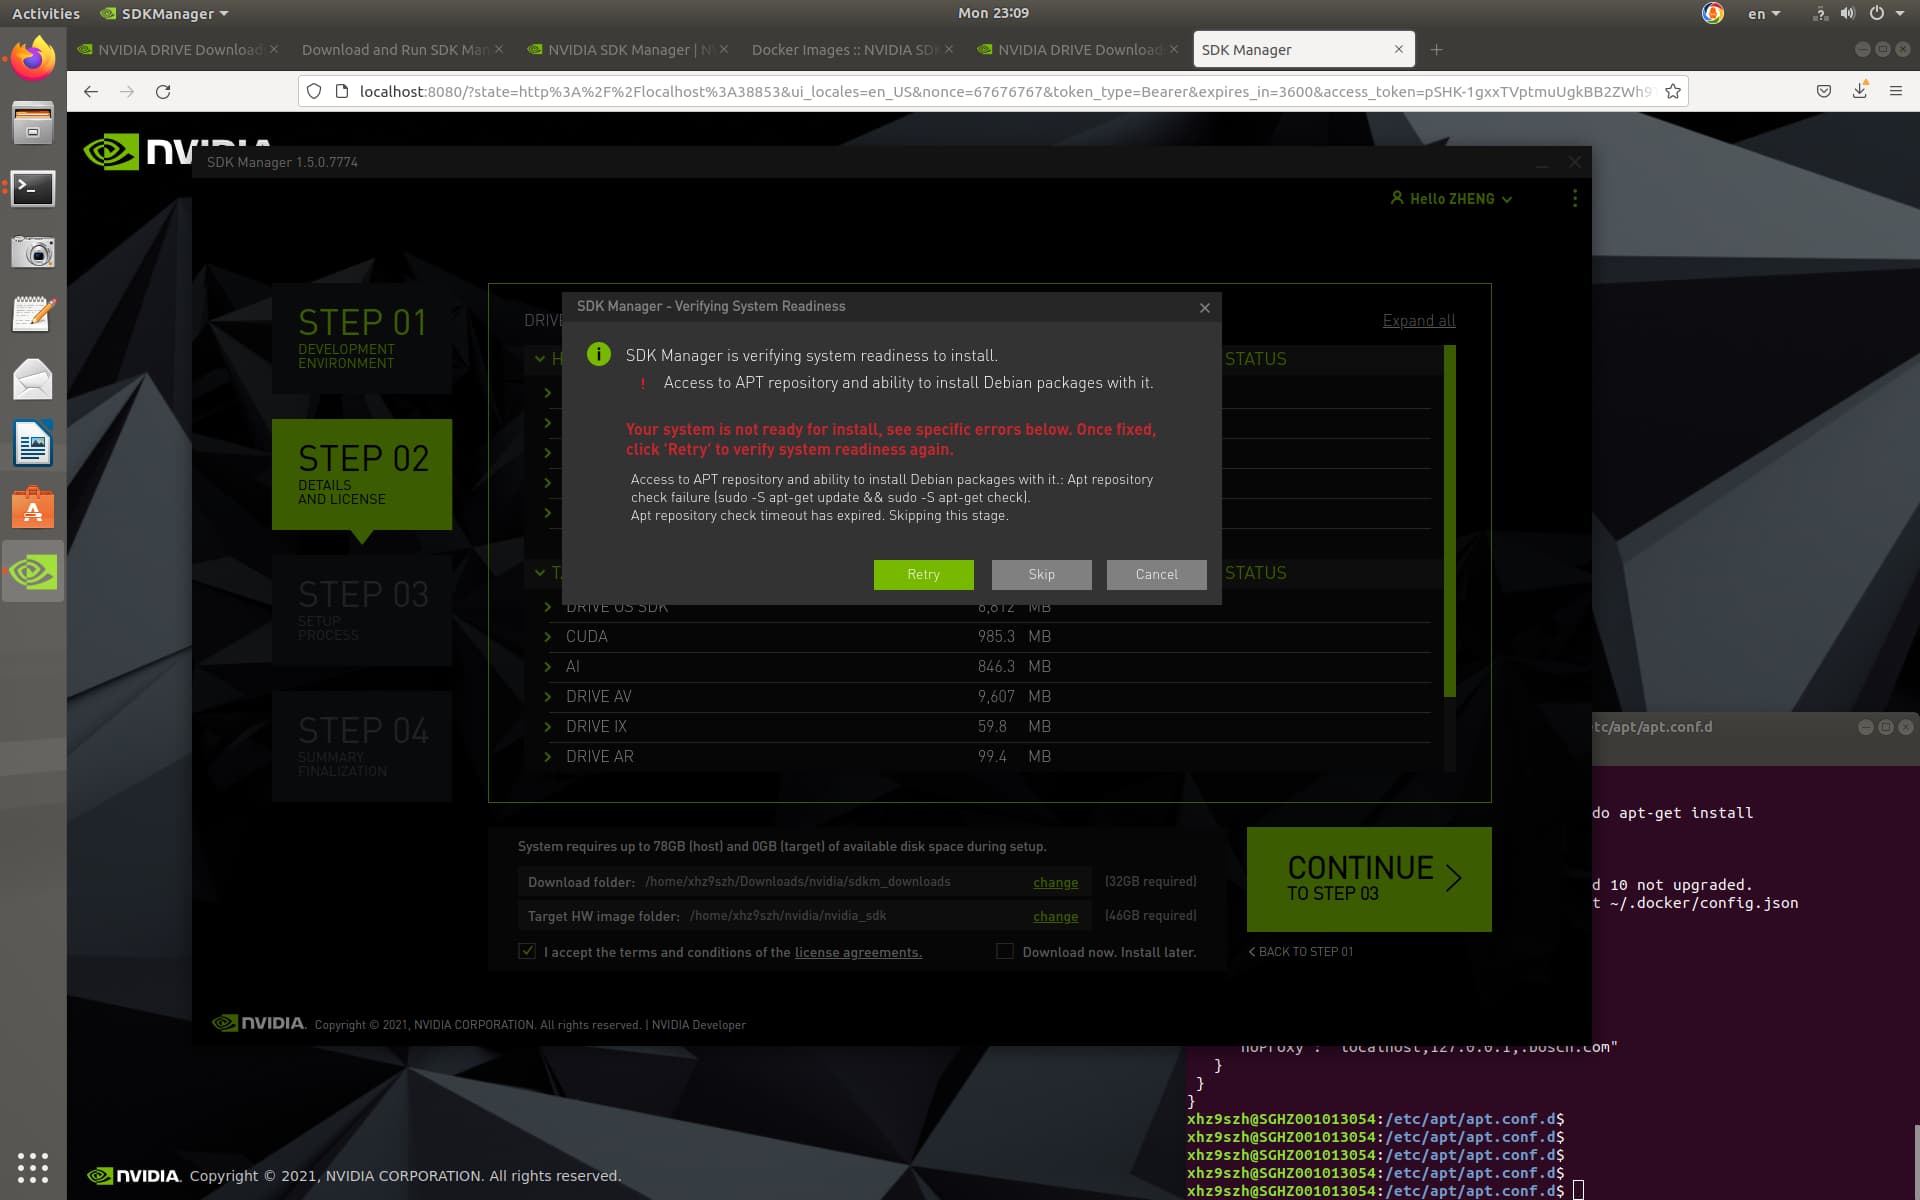
Task: Open the Firefox hamburger menu
Action: [x=1895, y=91]
